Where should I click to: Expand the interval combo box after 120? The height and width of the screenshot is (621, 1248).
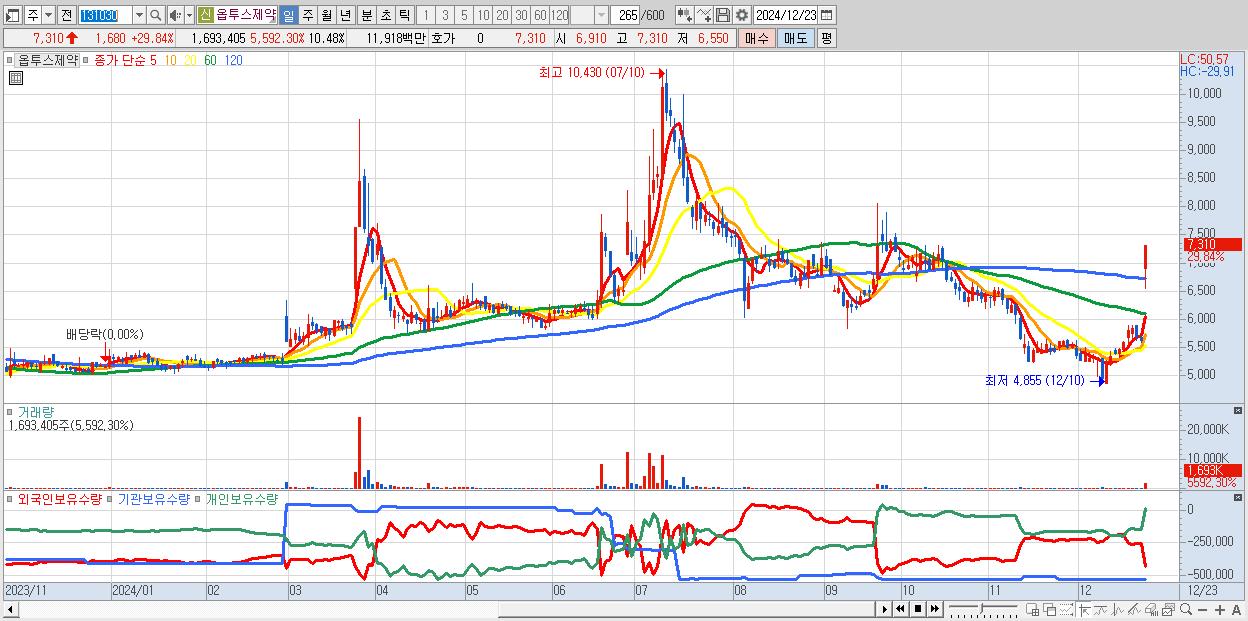click(x=601, y=15)
